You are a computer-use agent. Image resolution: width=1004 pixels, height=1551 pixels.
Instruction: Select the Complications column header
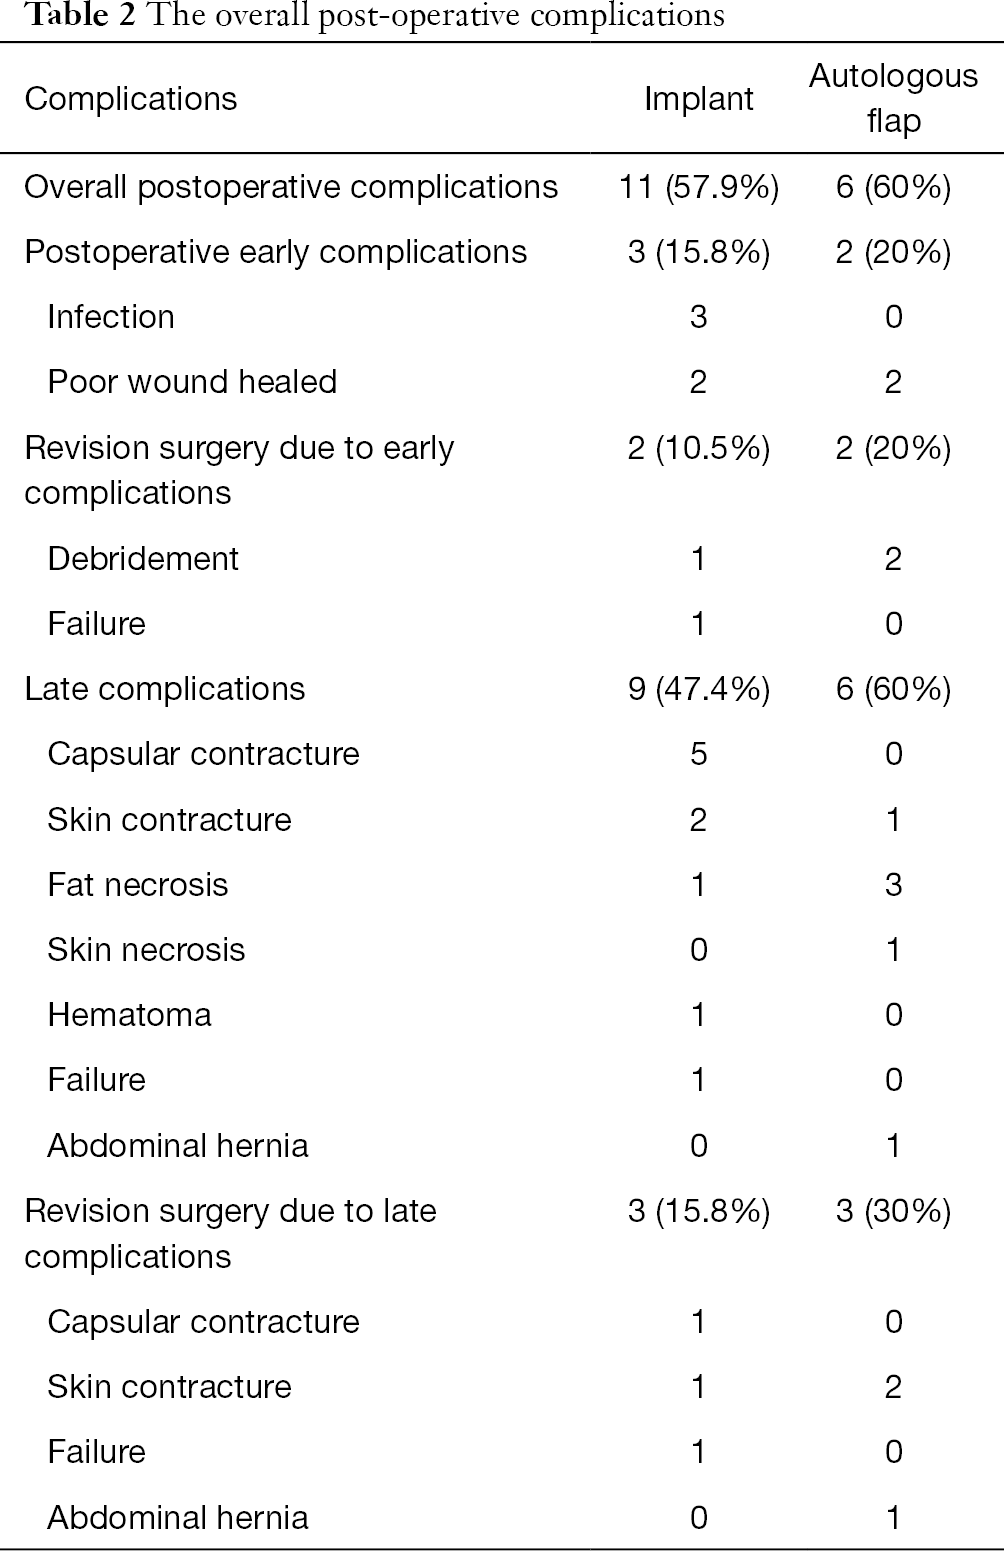click(x=131, y=99)
